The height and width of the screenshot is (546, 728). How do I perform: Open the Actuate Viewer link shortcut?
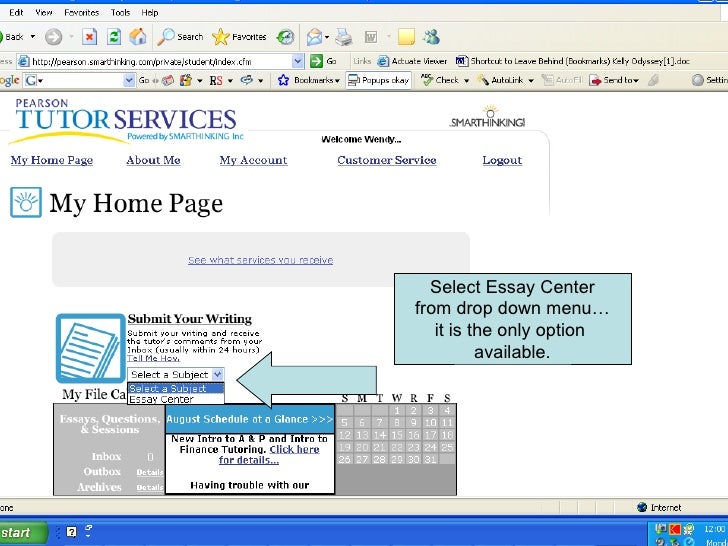[x=412, y=61]
